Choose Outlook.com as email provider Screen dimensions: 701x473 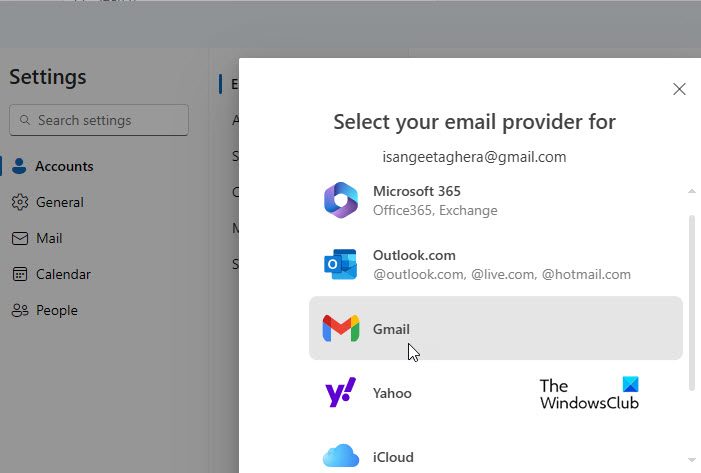pos(496,264)
